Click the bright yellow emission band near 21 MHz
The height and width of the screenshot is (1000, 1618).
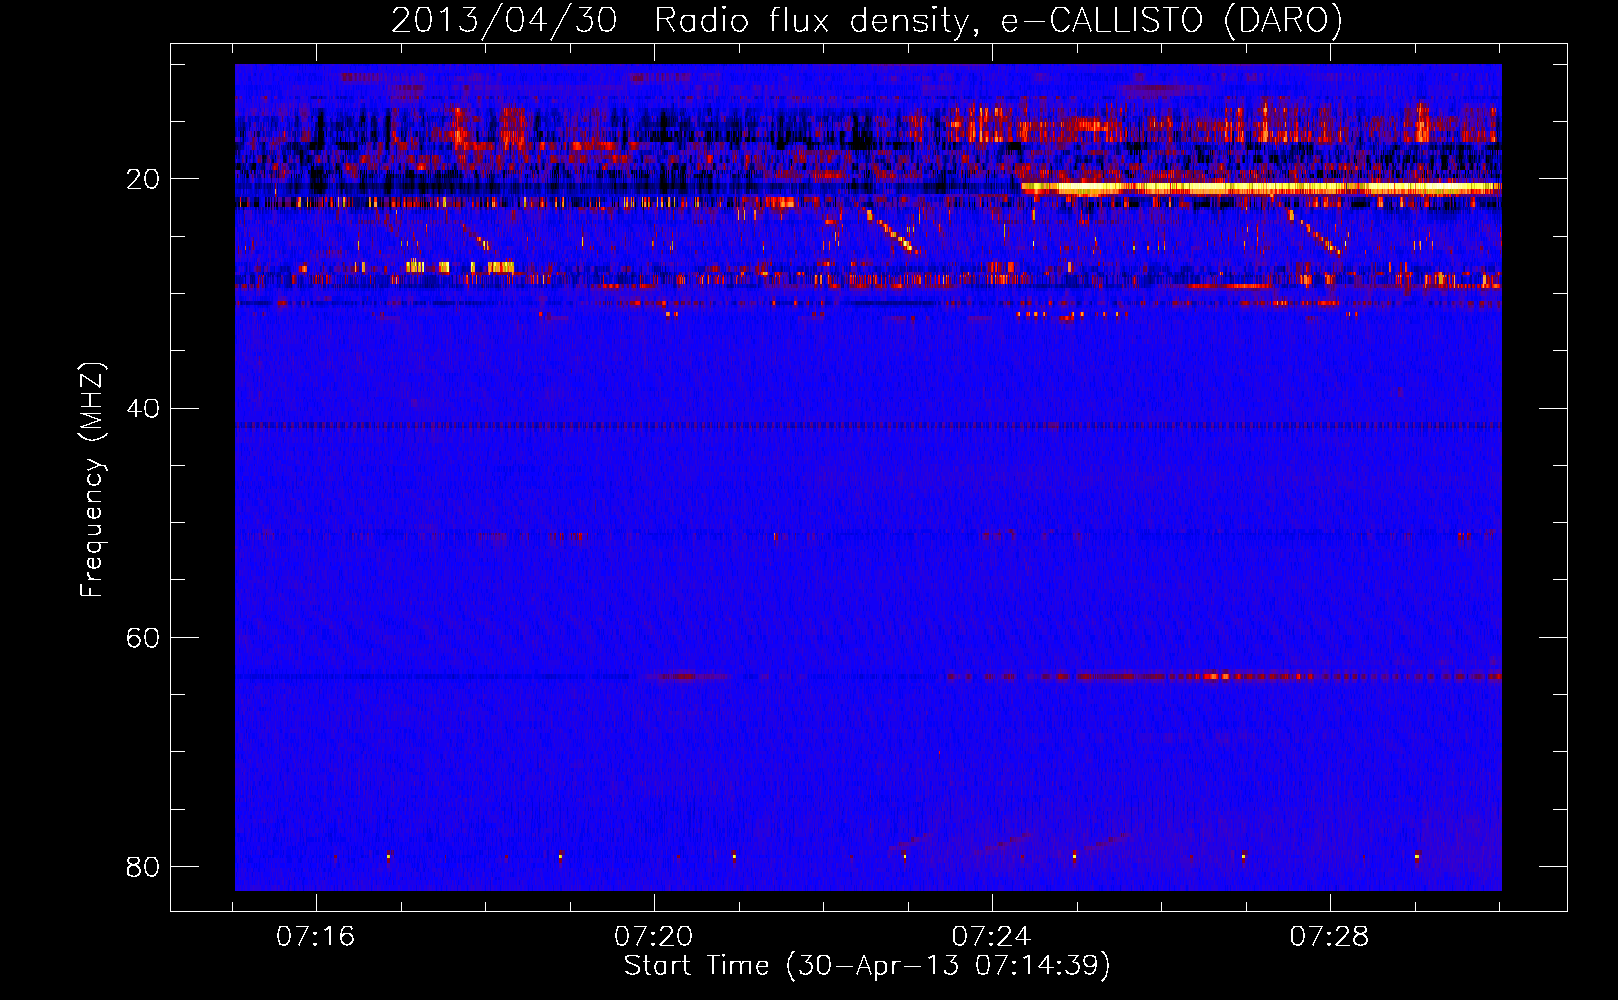pos(1260,187)
